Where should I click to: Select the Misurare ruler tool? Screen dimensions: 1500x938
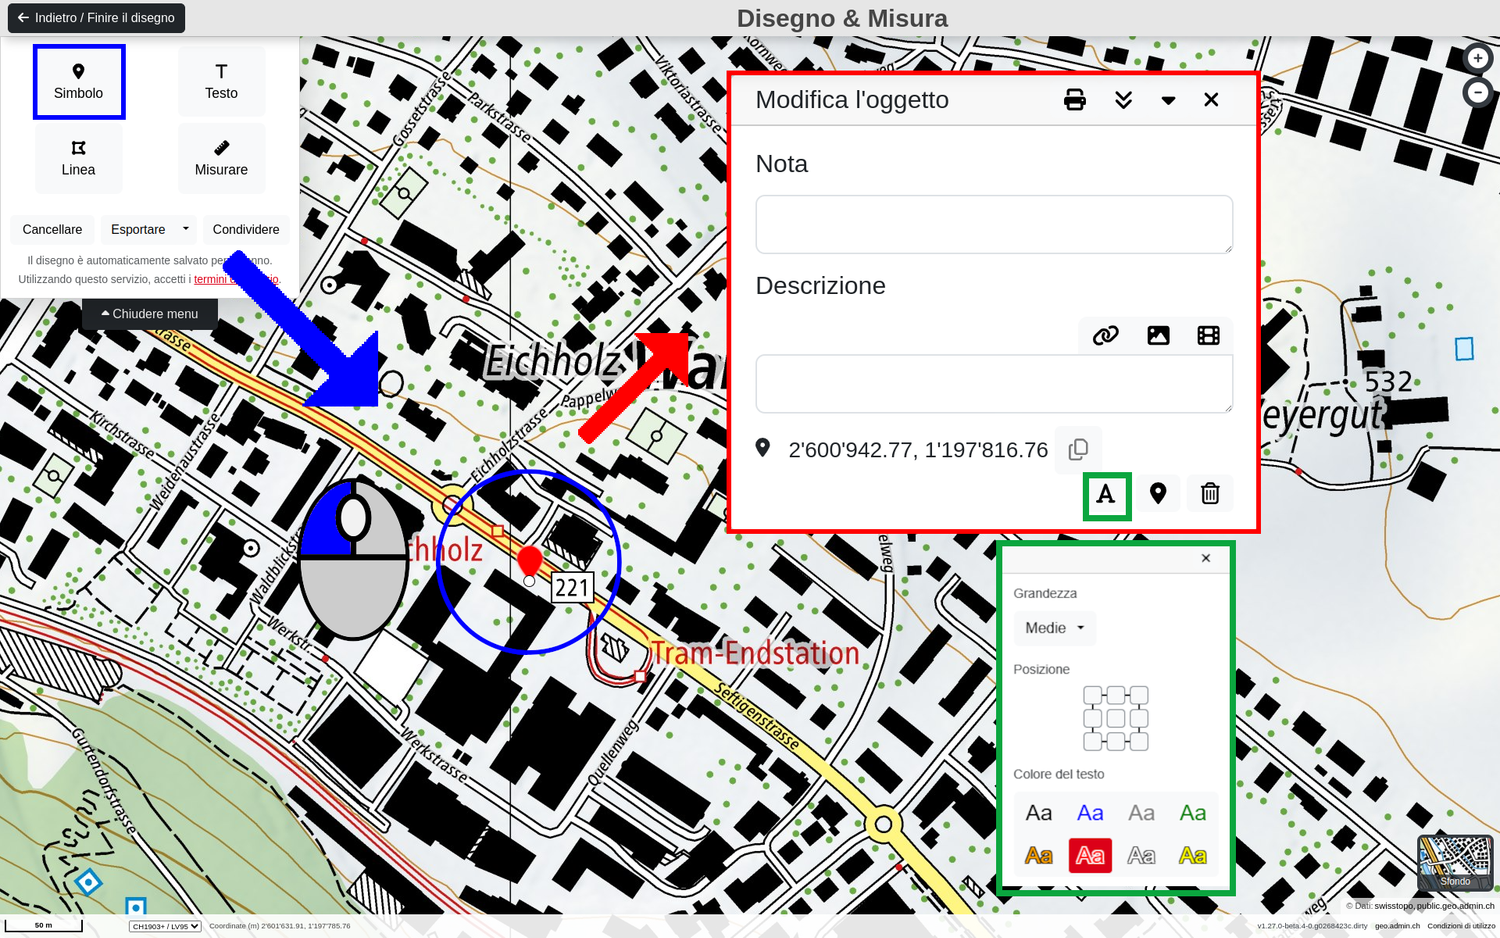pos(221,158)
